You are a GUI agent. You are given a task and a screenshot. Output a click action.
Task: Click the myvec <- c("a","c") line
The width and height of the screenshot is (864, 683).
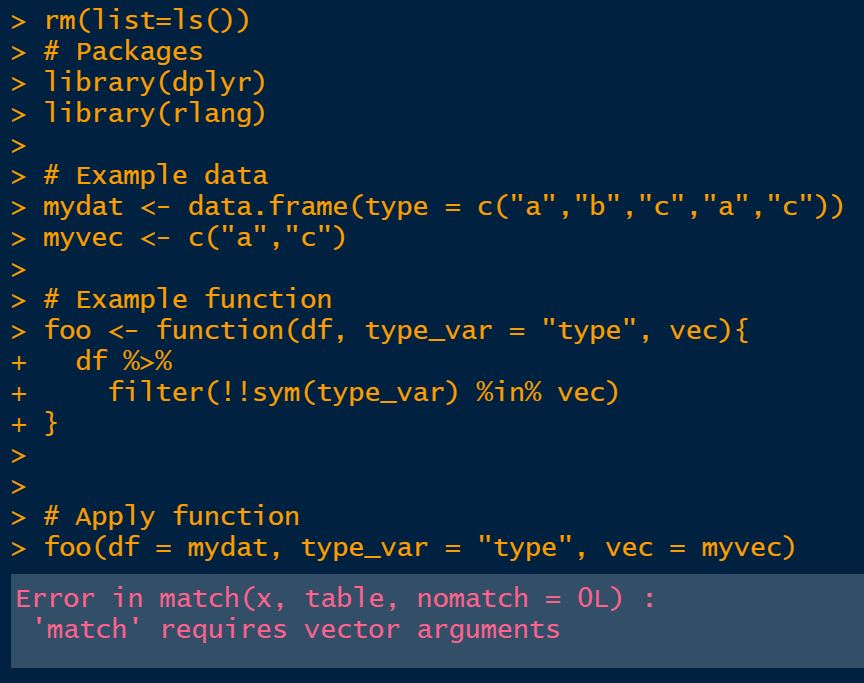coord(194,237)
